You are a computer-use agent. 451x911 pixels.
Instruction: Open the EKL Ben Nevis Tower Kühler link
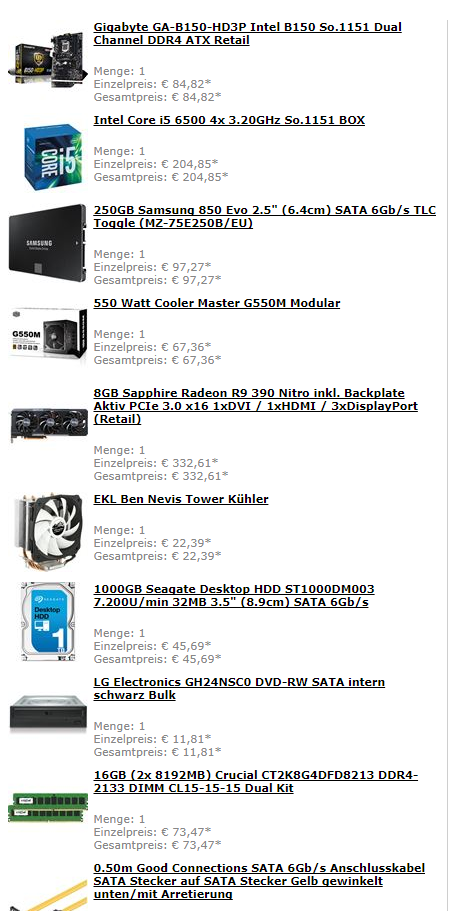[x=181, y=499]
